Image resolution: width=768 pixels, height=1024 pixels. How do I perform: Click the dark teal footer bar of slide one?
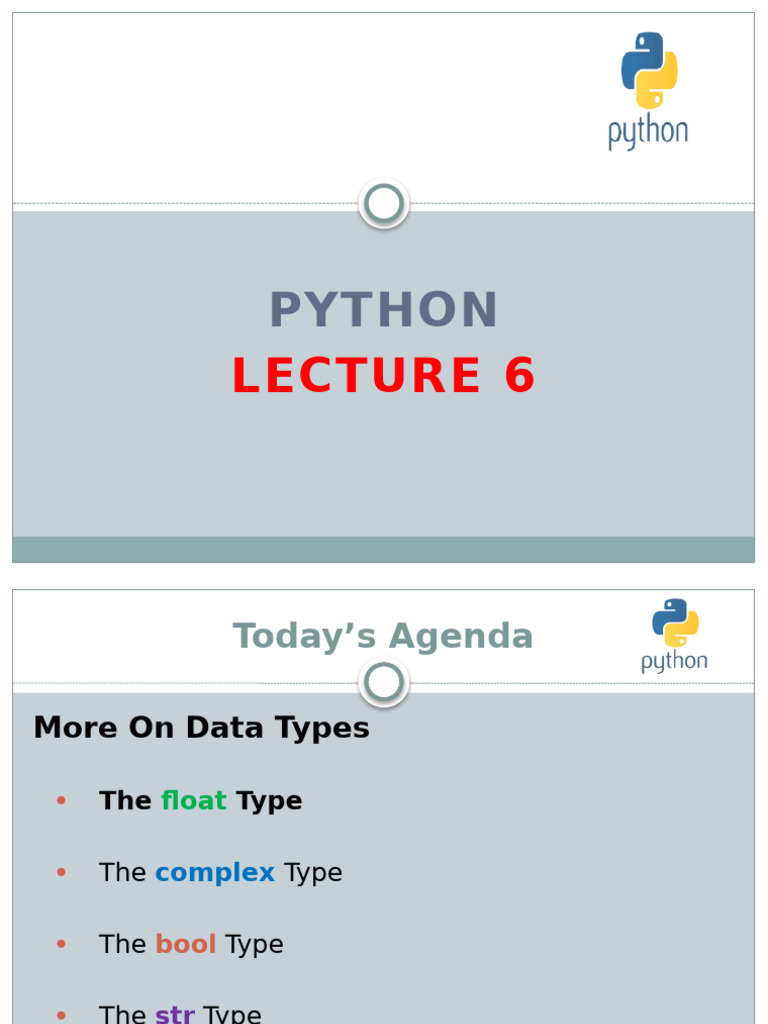click(x=383, y=549)
